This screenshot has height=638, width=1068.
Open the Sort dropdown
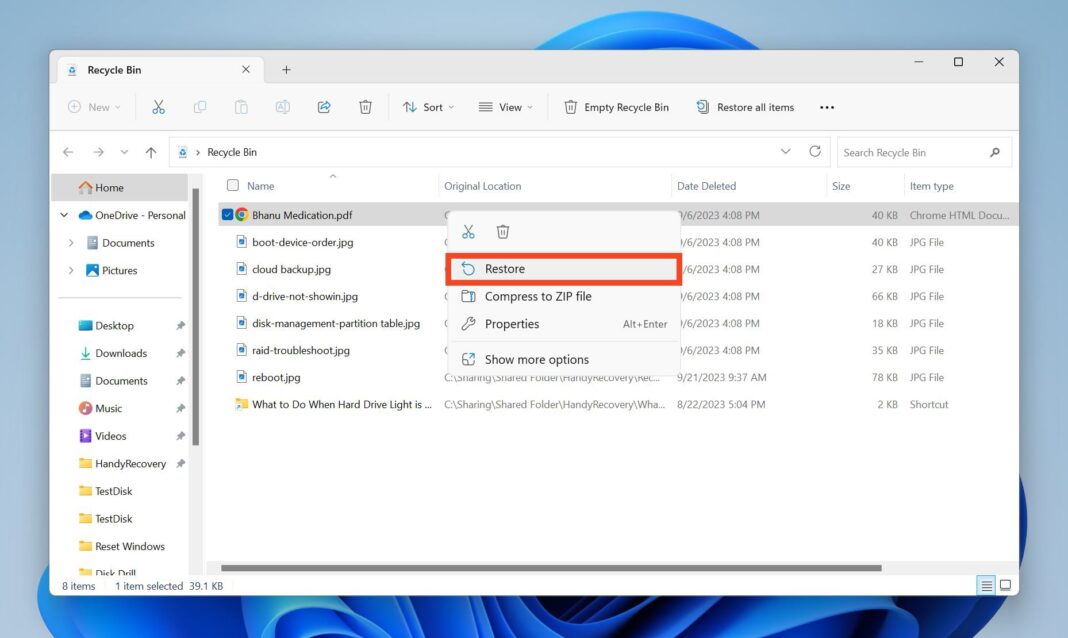point(429,106)
